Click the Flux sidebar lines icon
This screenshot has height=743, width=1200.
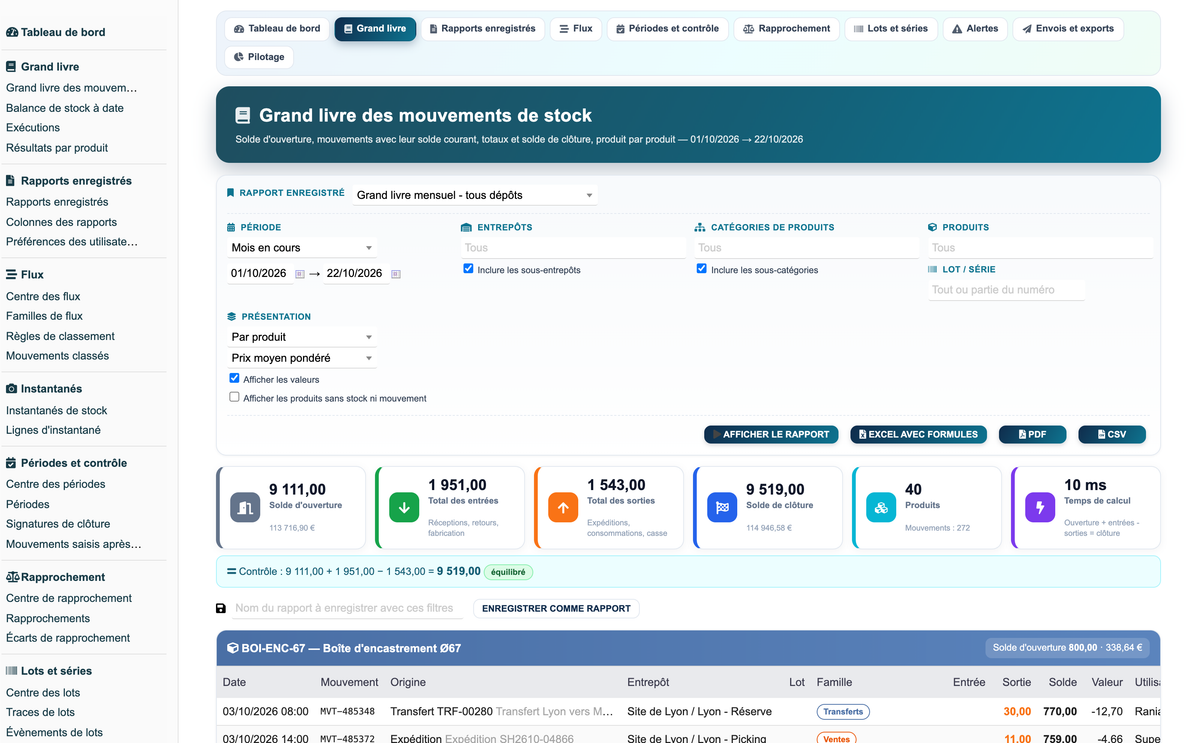point(11,274)
